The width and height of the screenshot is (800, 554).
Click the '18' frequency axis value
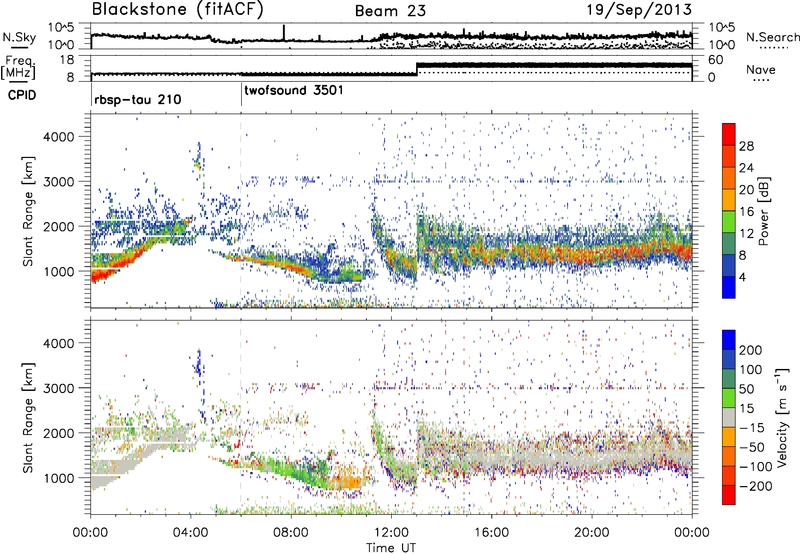click(67, 60)
